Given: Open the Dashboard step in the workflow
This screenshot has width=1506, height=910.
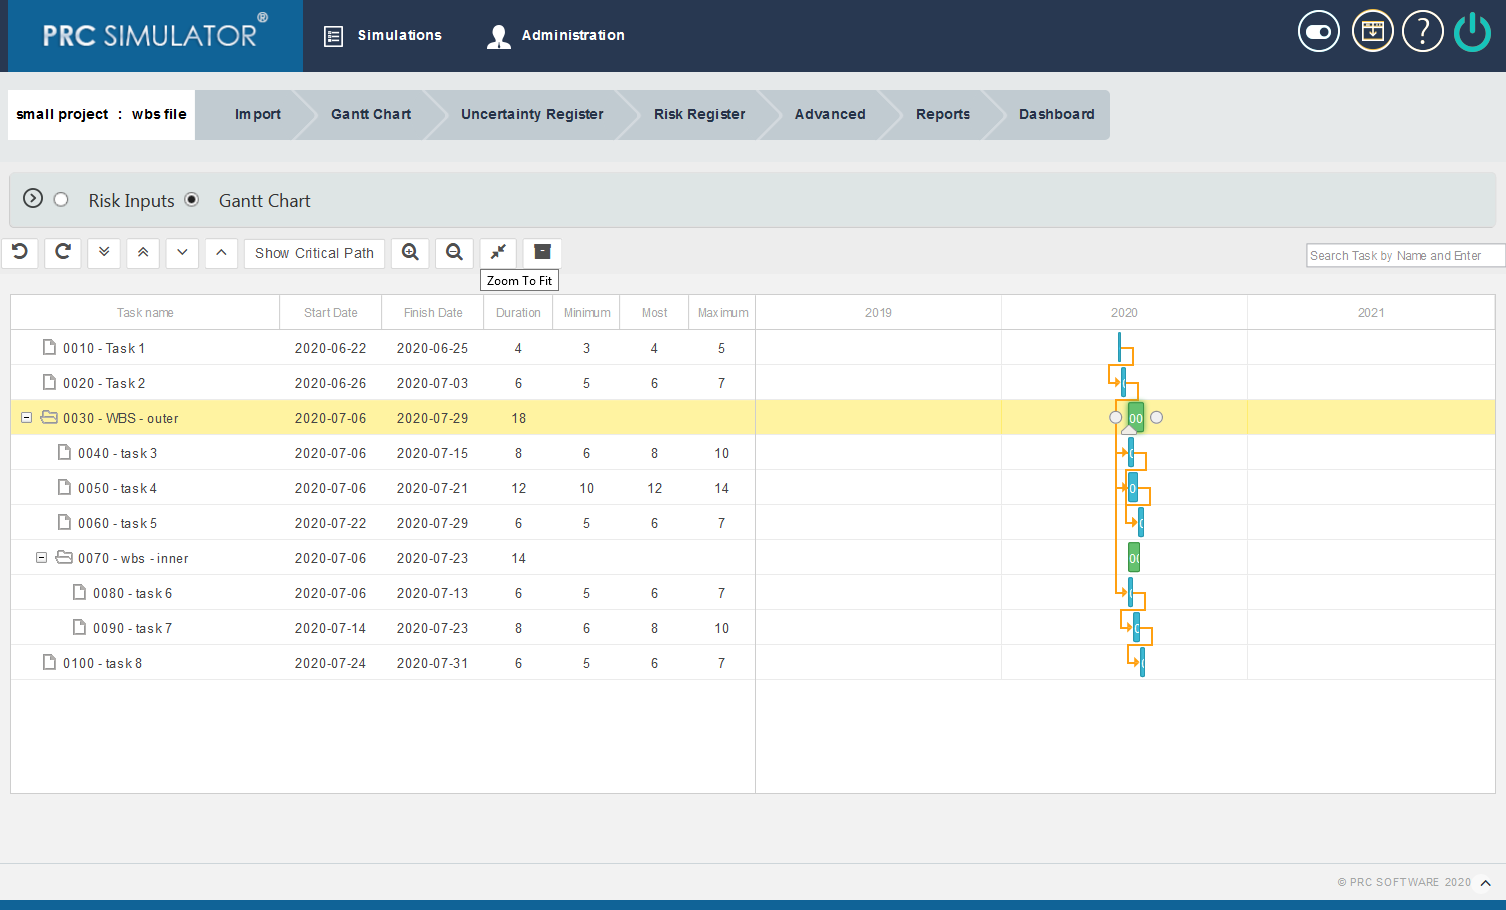Looking at the screenshot, I should (1056, 114).
